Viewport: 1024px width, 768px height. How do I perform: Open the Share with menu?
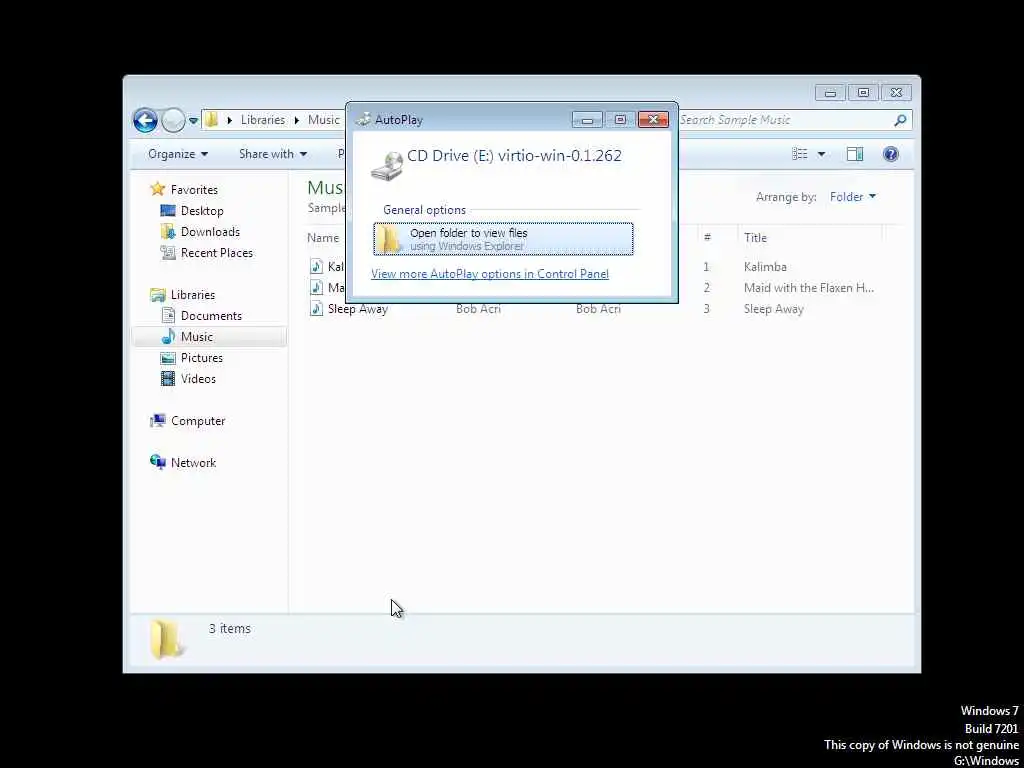click(x=273, y=154)
